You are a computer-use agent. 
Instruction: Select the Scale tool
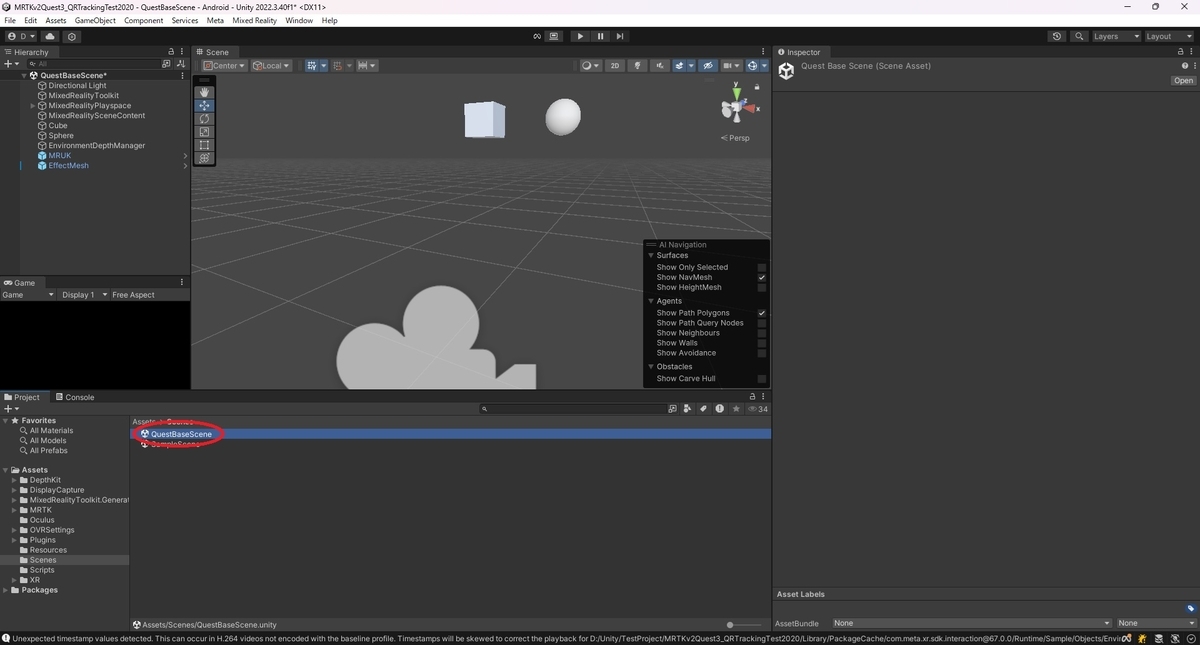pos(204,131)
